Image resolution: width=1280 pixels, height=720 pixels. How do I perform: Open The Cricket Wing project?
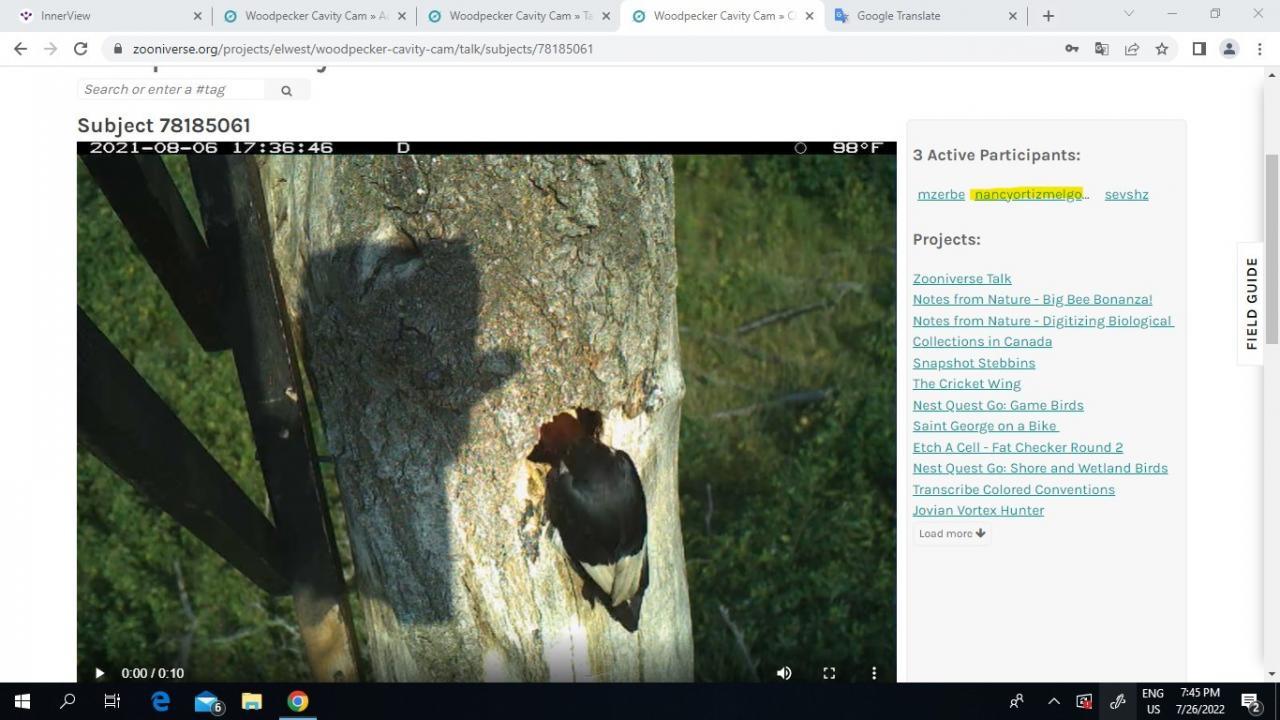click(966, 384)
